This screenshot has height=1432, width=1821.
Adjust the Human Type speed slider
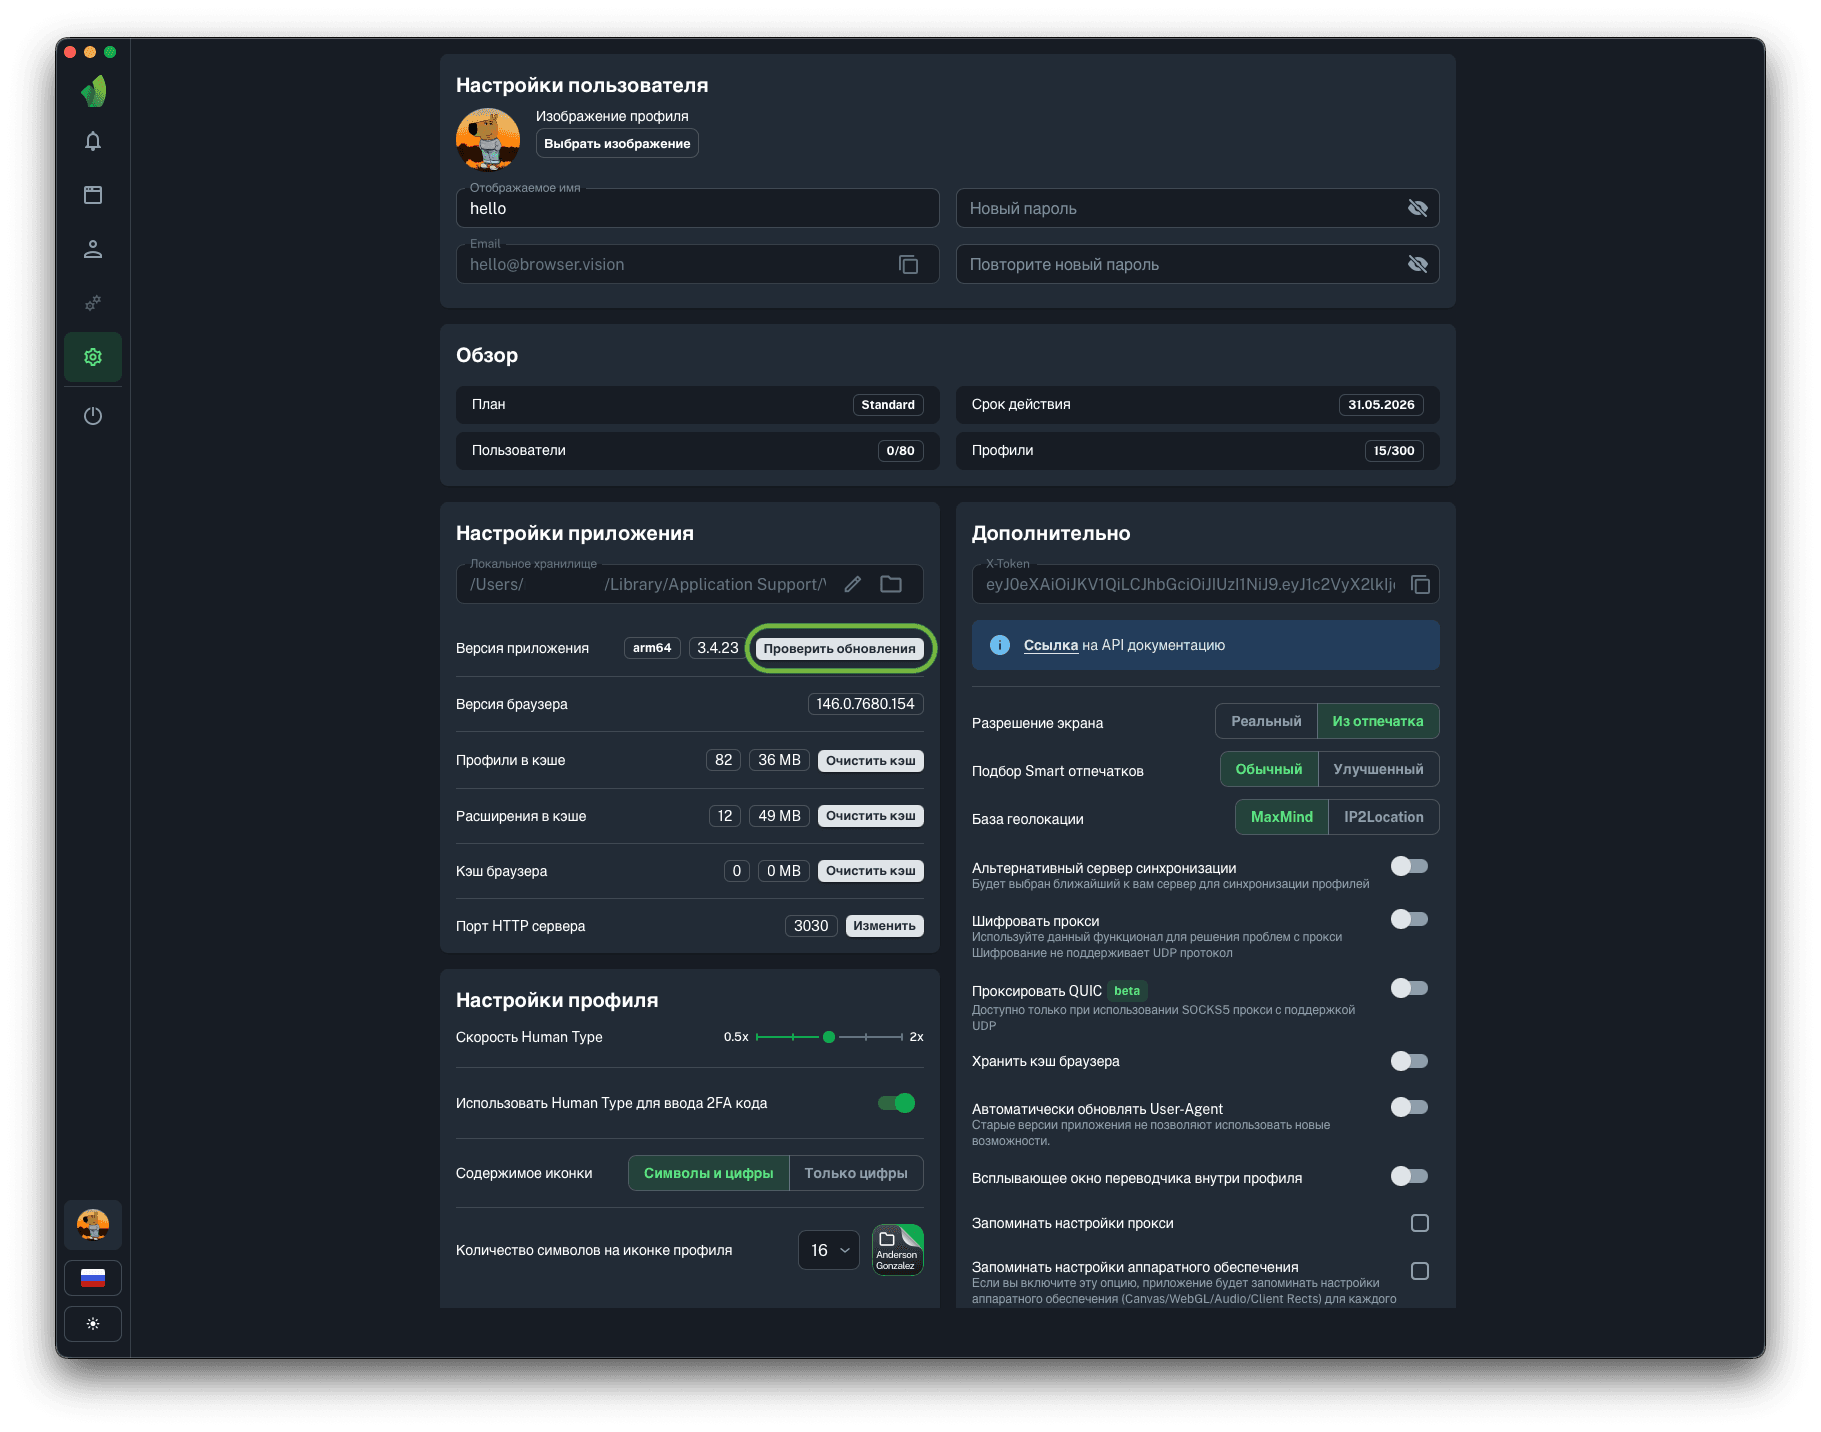pos(829,1037)
